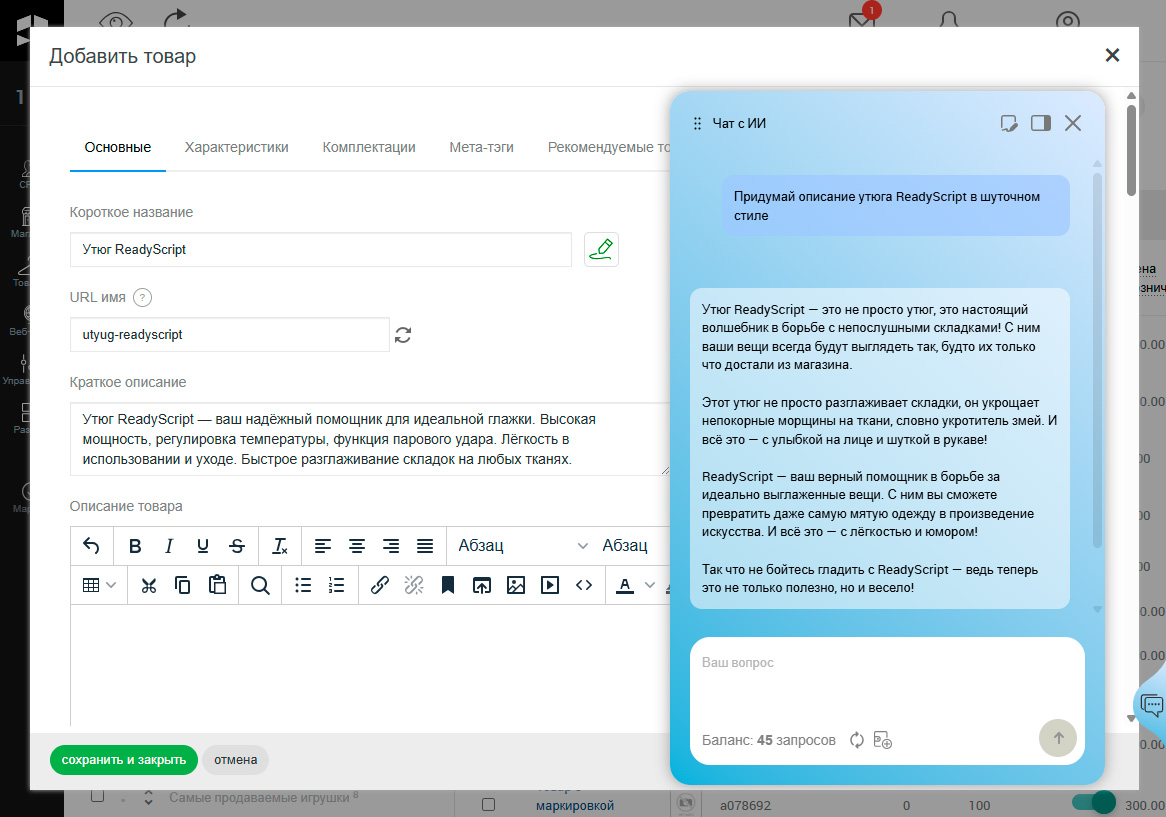
Task: Toggle strikethrough formatting
Action: coord(236,546)
